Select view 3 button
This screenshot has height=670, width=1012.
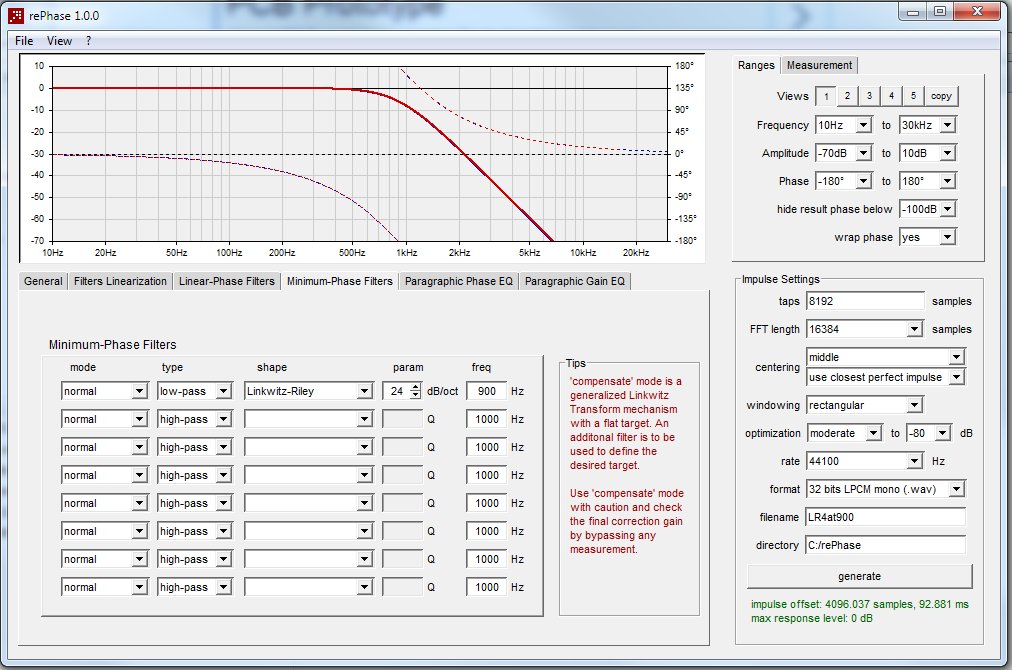(x=869, y=96)
